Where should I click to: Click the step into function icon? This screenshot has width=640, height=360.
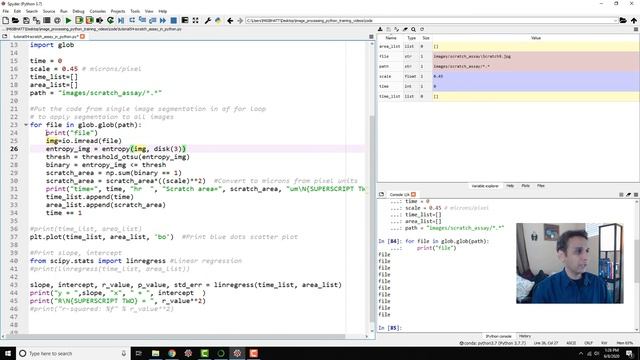point(142,20)
